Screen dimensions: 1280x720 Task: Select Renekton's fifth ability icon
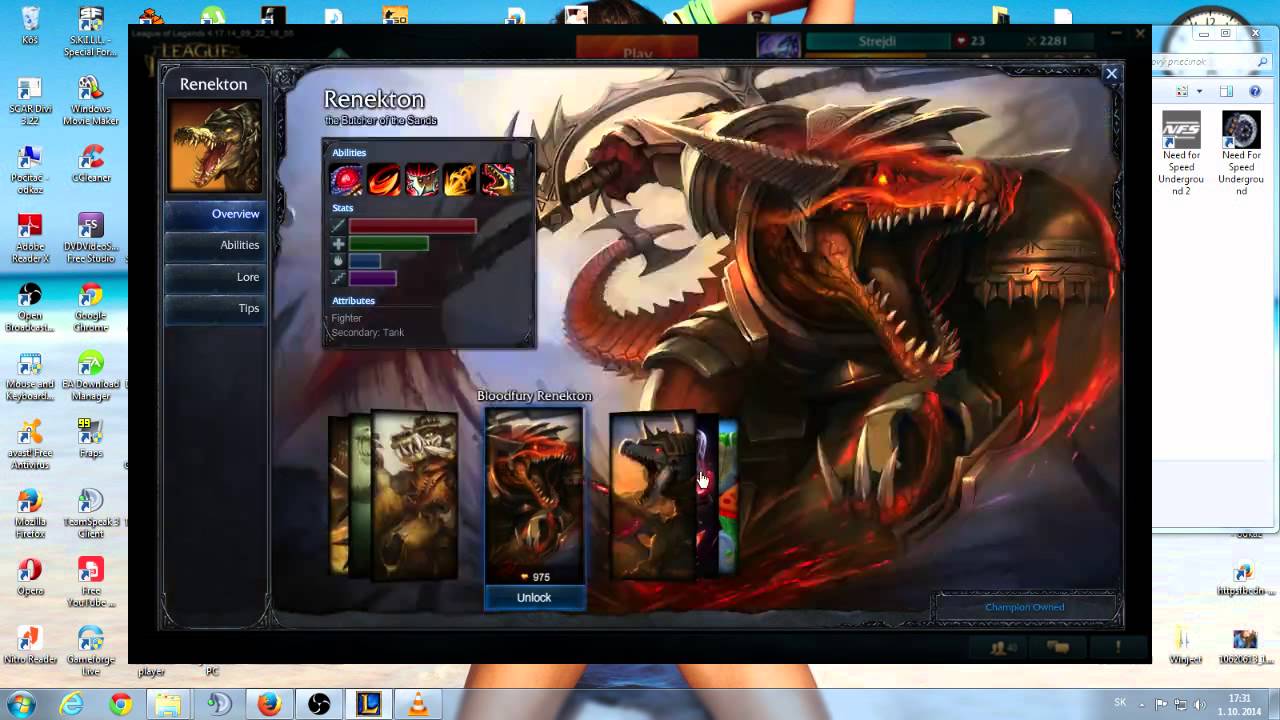point(498,179)
